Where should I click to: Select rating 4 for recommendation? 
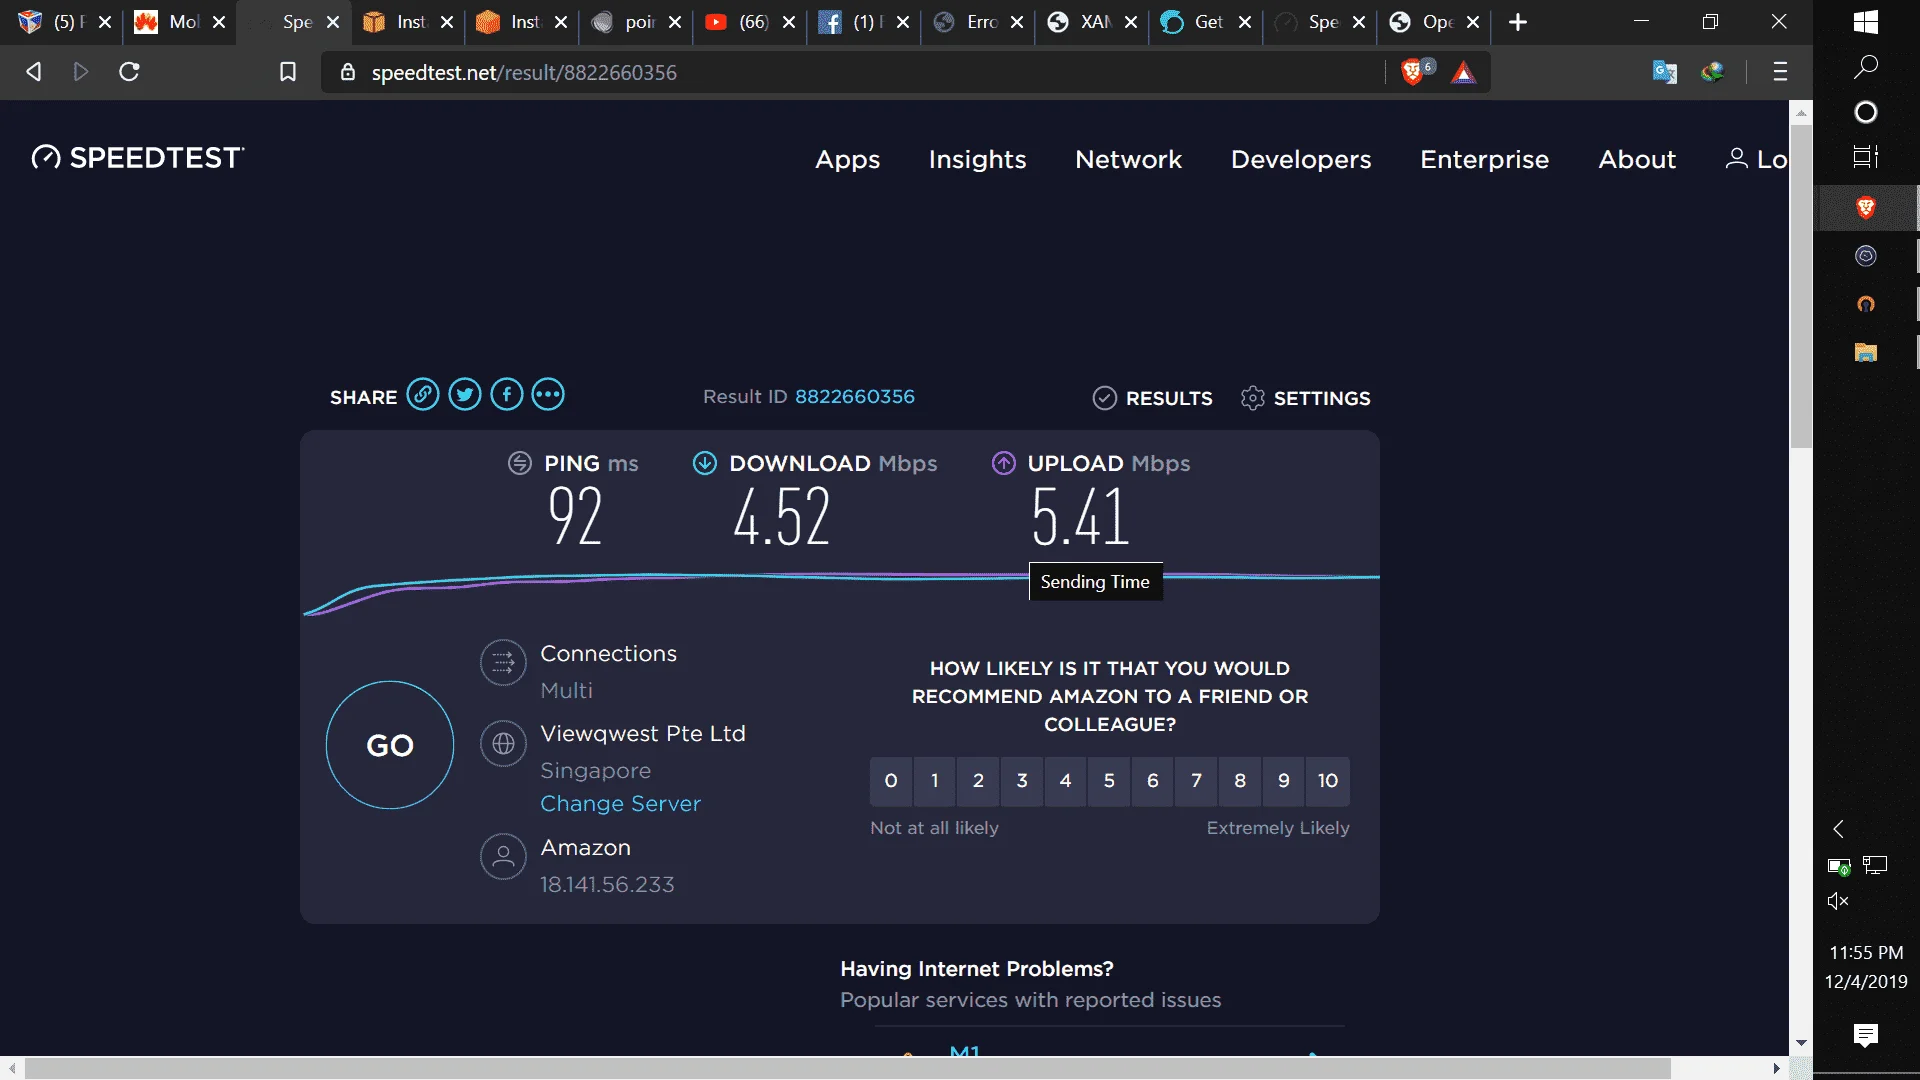coord(1066,781)
